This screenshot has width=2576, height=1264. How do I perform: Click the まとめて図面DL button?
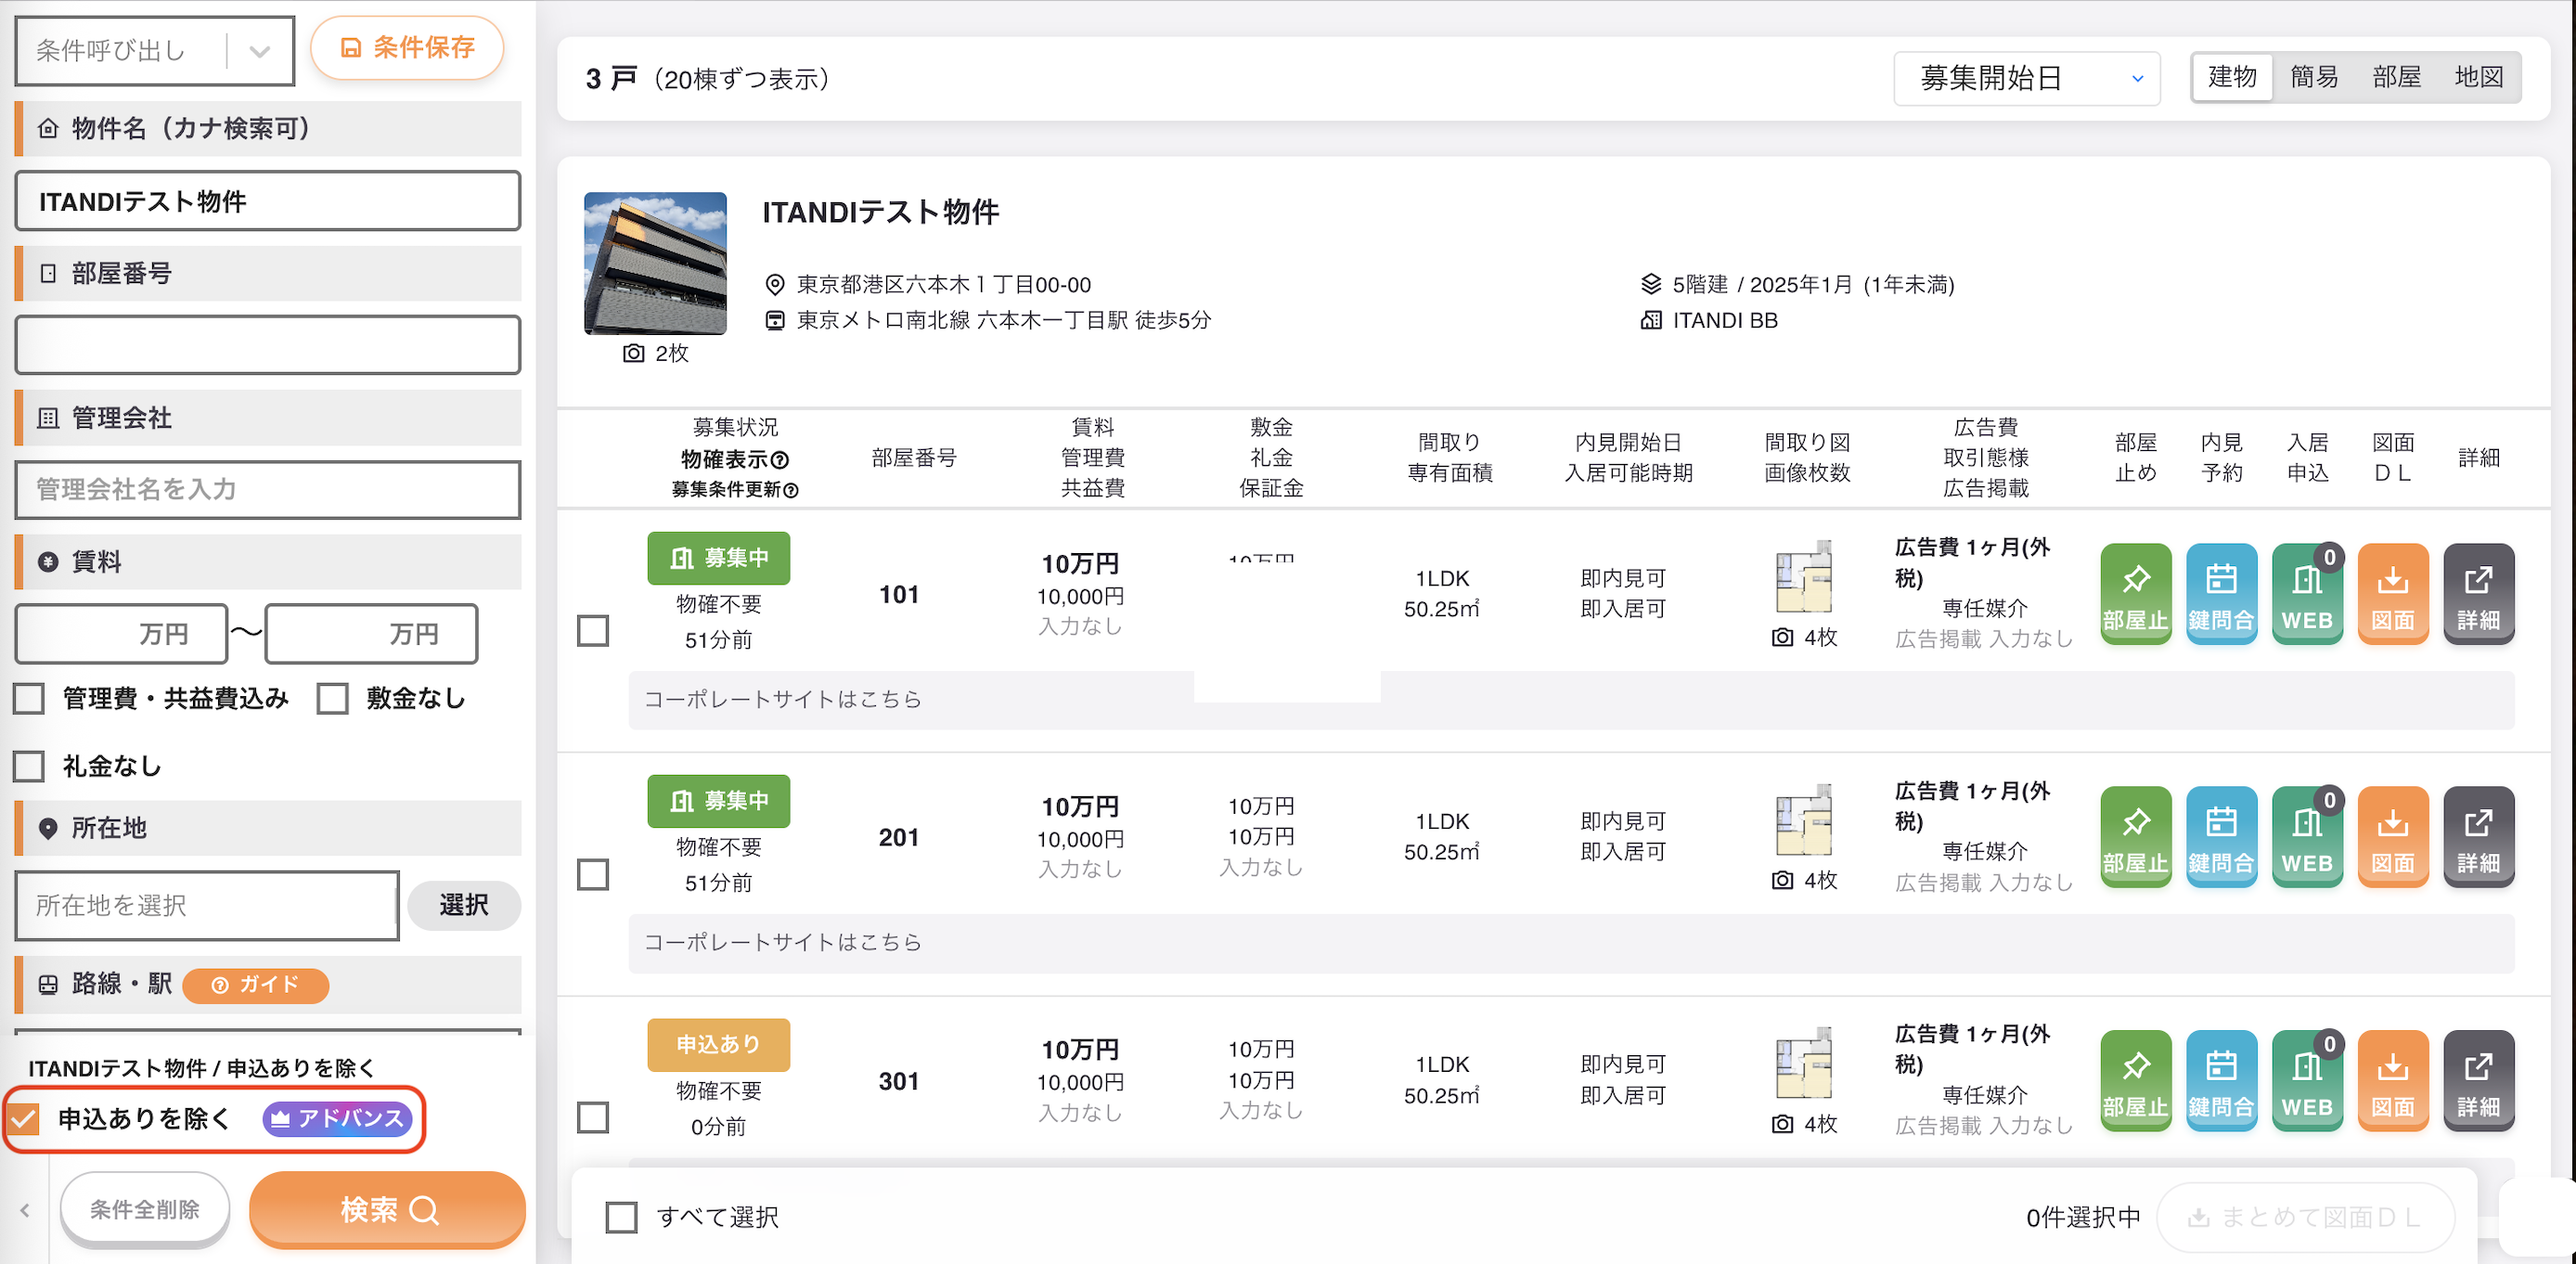coord(2305,1217)
